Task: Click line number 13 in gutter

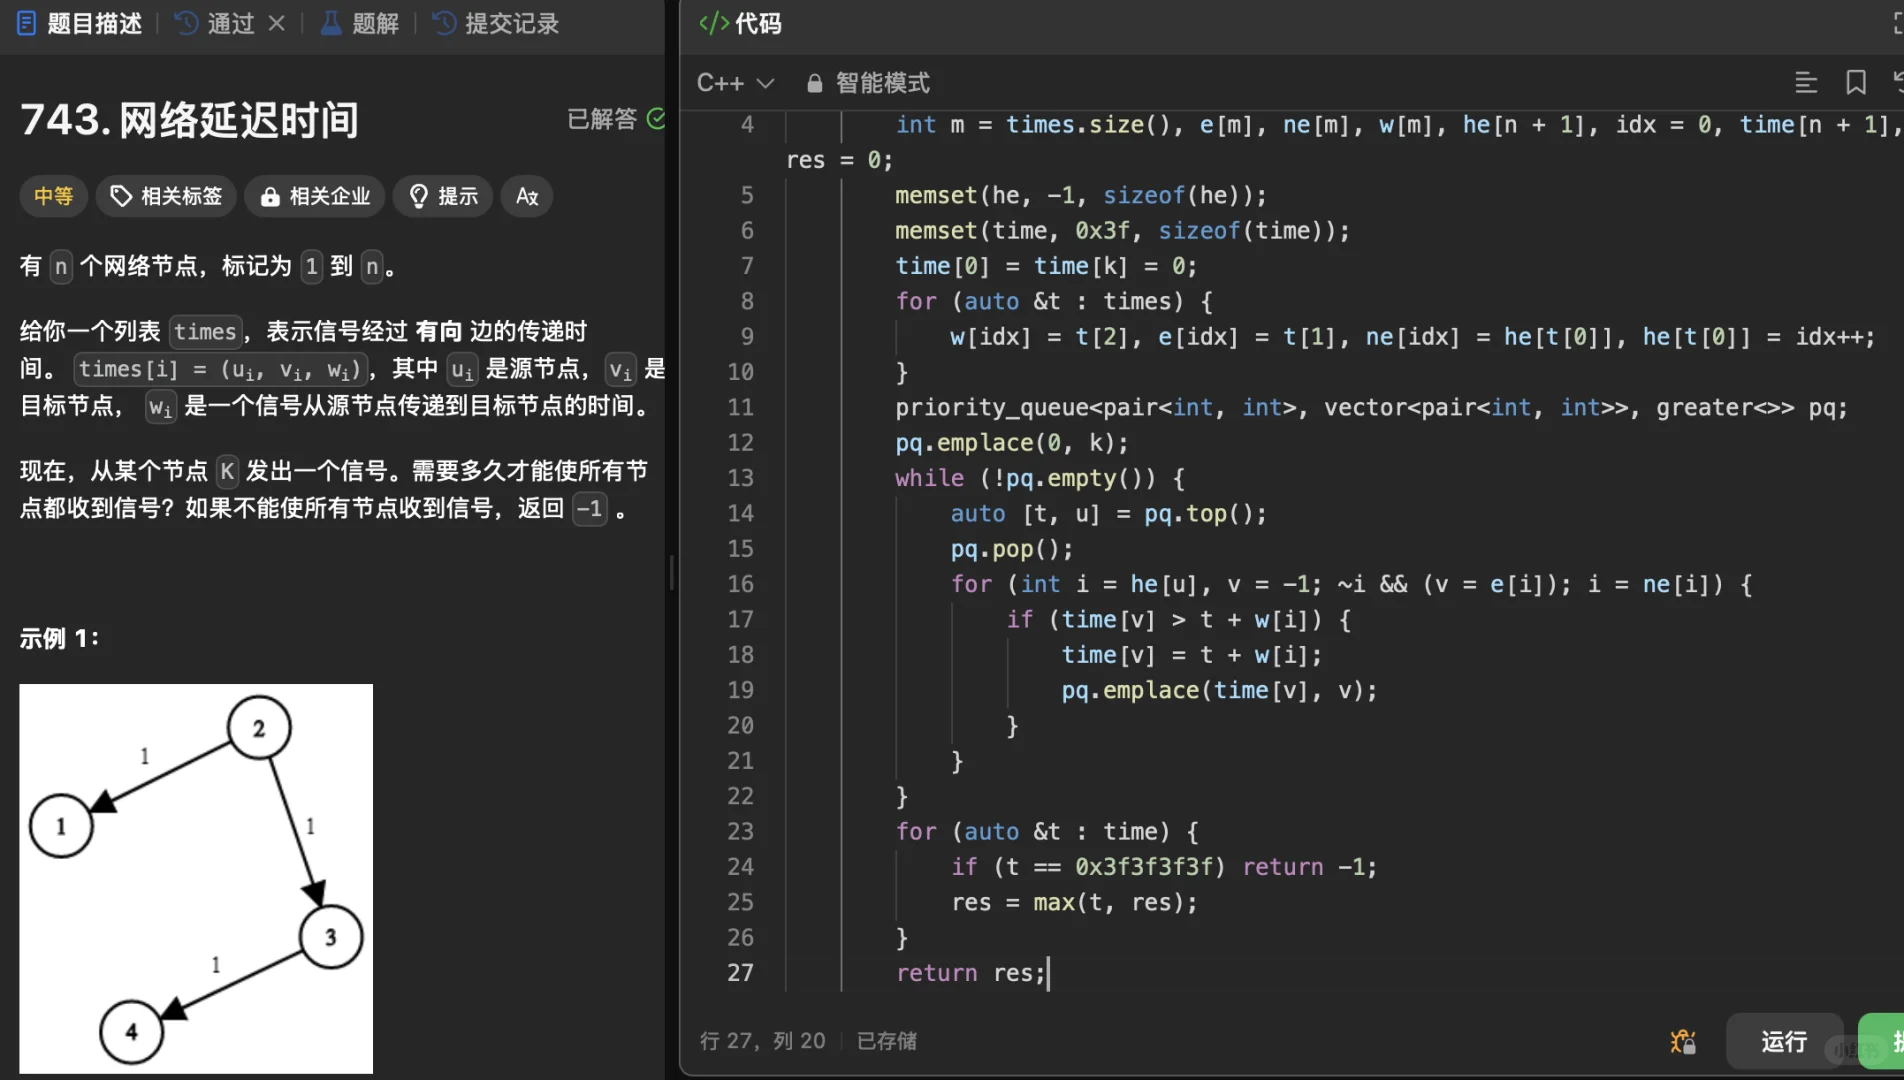Action: pos(740,478)
